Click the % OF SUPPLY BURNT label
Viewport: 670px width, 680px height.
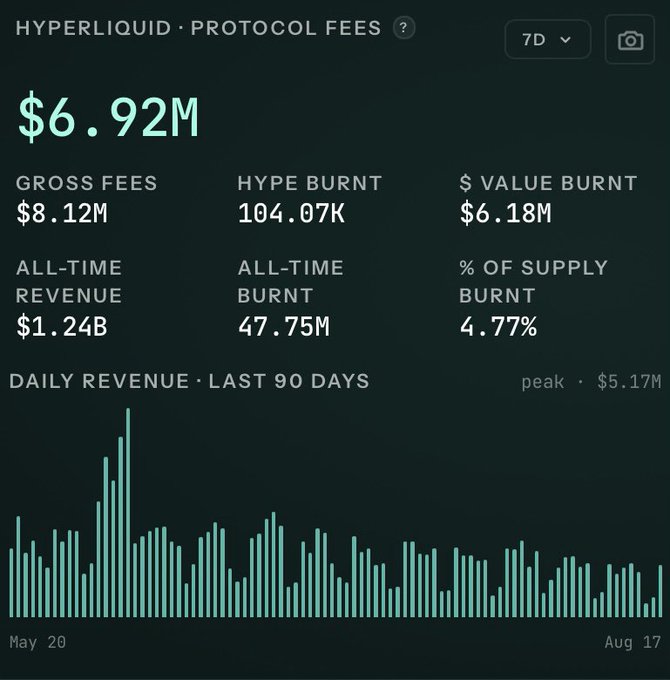(533, 281)
